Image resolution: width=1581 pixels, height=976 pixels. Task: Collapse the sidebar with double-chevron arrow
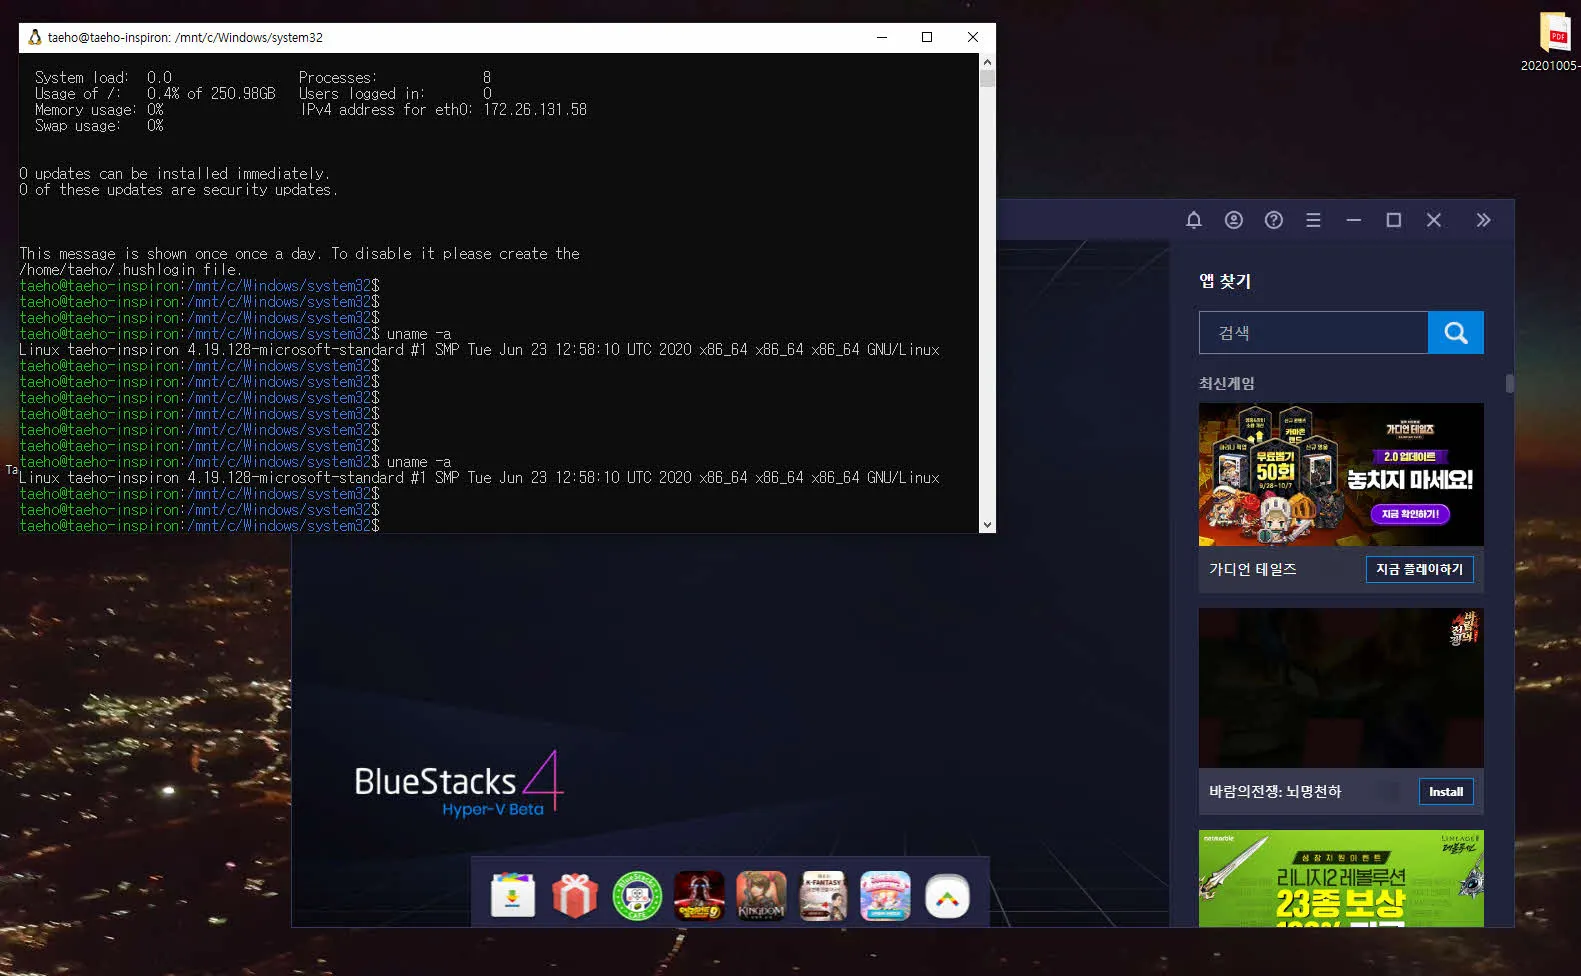pyautogui.click(x=1483, y=220)
